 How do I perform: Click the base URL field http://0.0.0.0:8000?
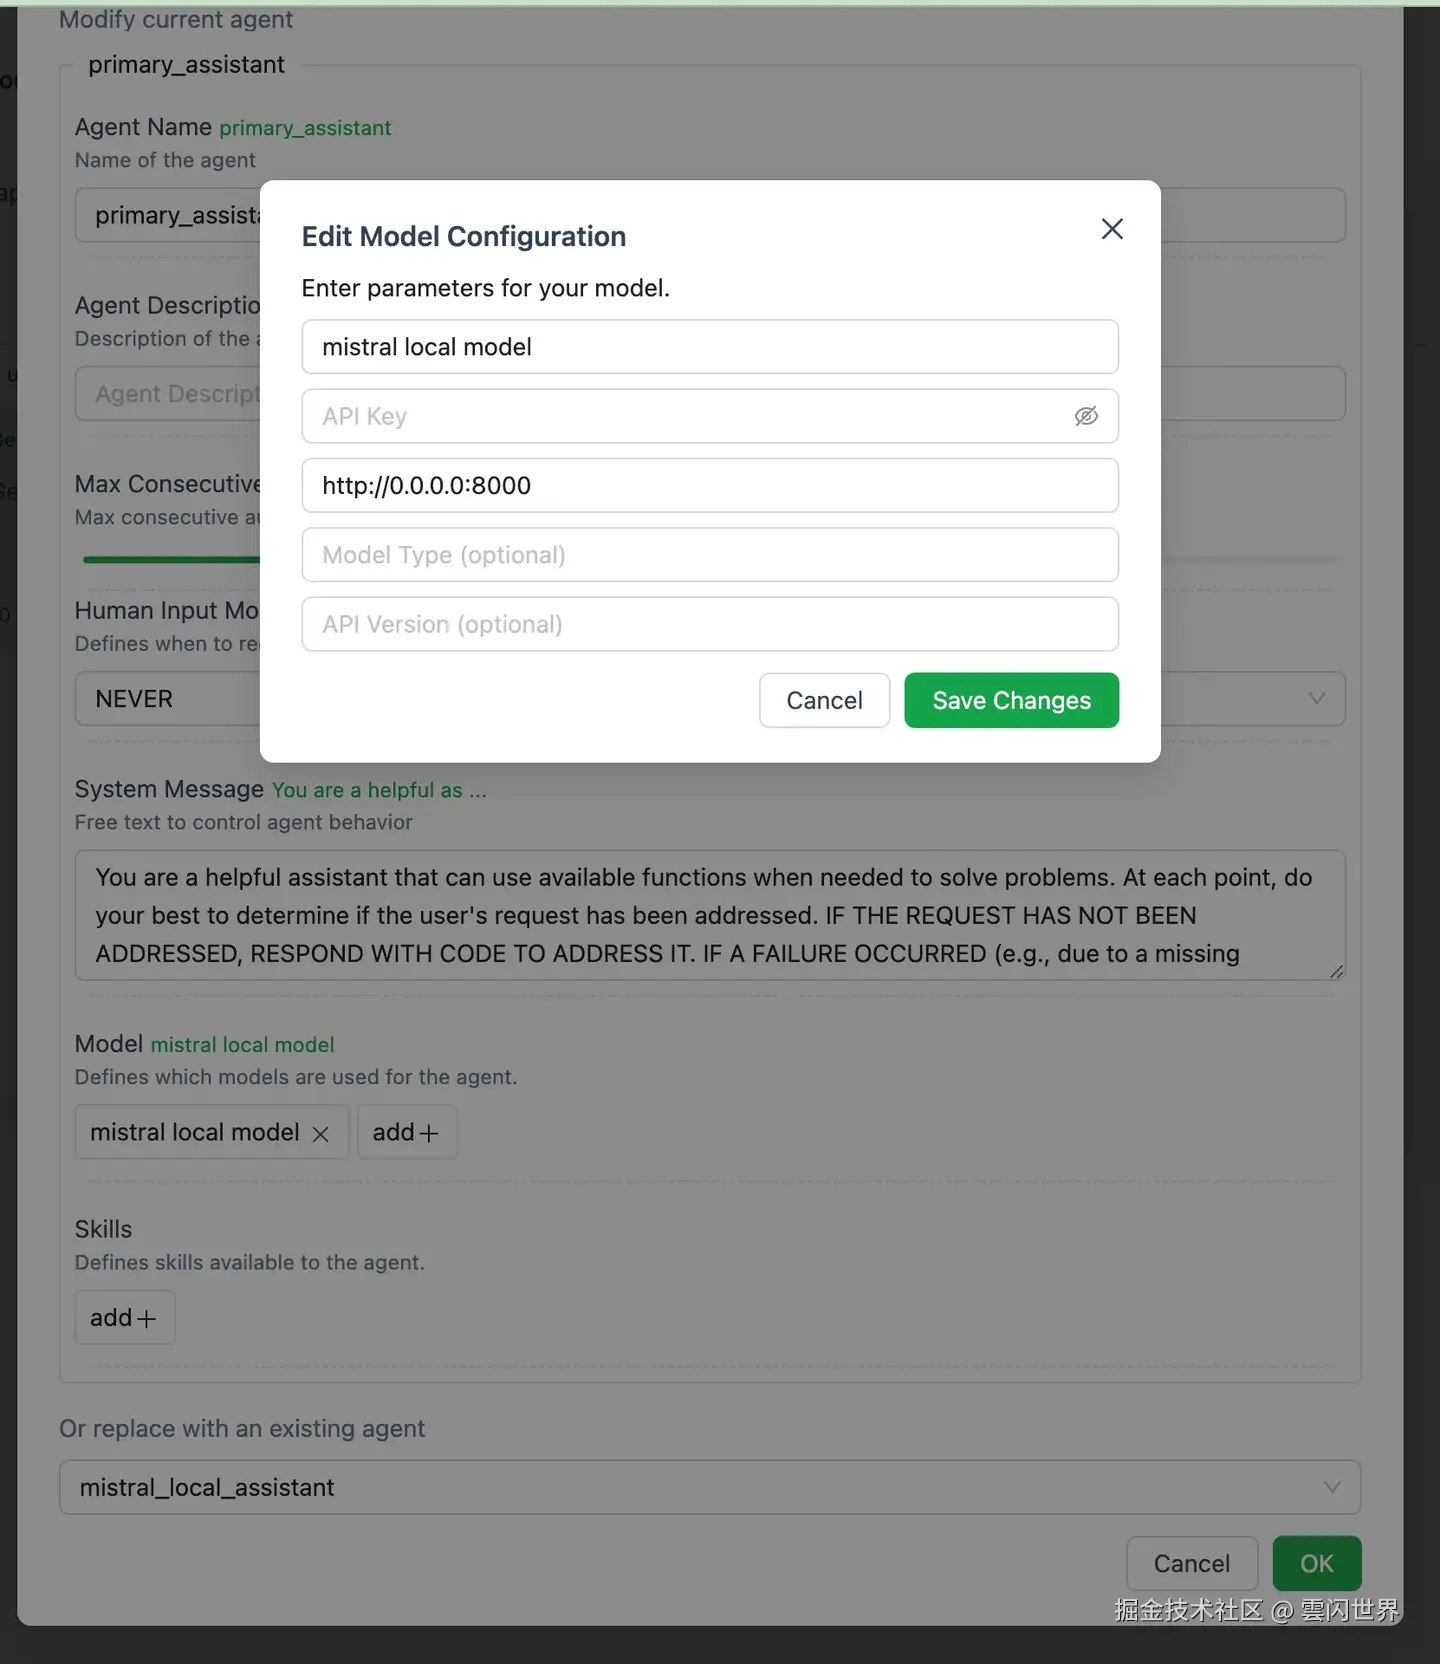click(x=709, y=486)
